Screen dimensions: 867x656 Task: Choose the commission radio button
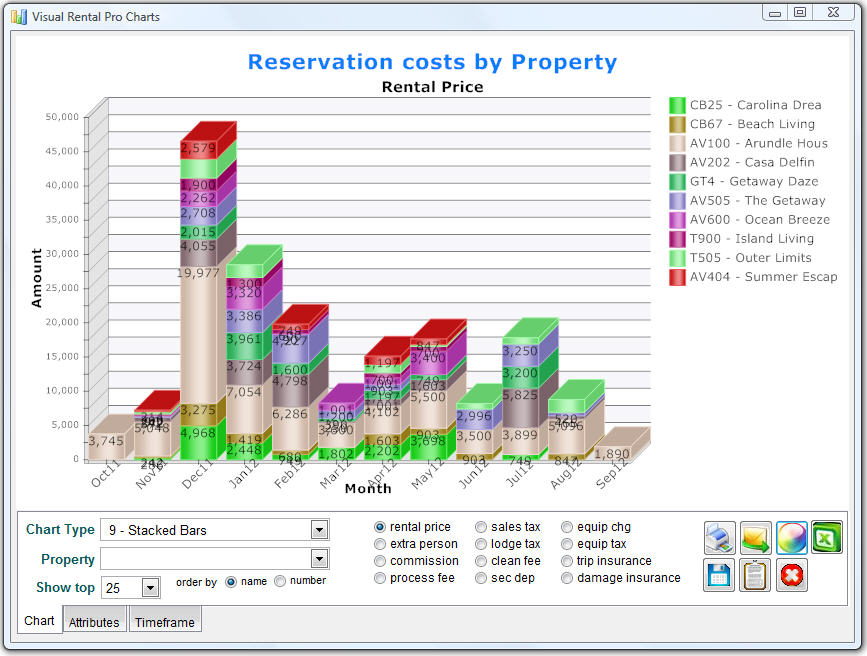click(x=380, y=561)
